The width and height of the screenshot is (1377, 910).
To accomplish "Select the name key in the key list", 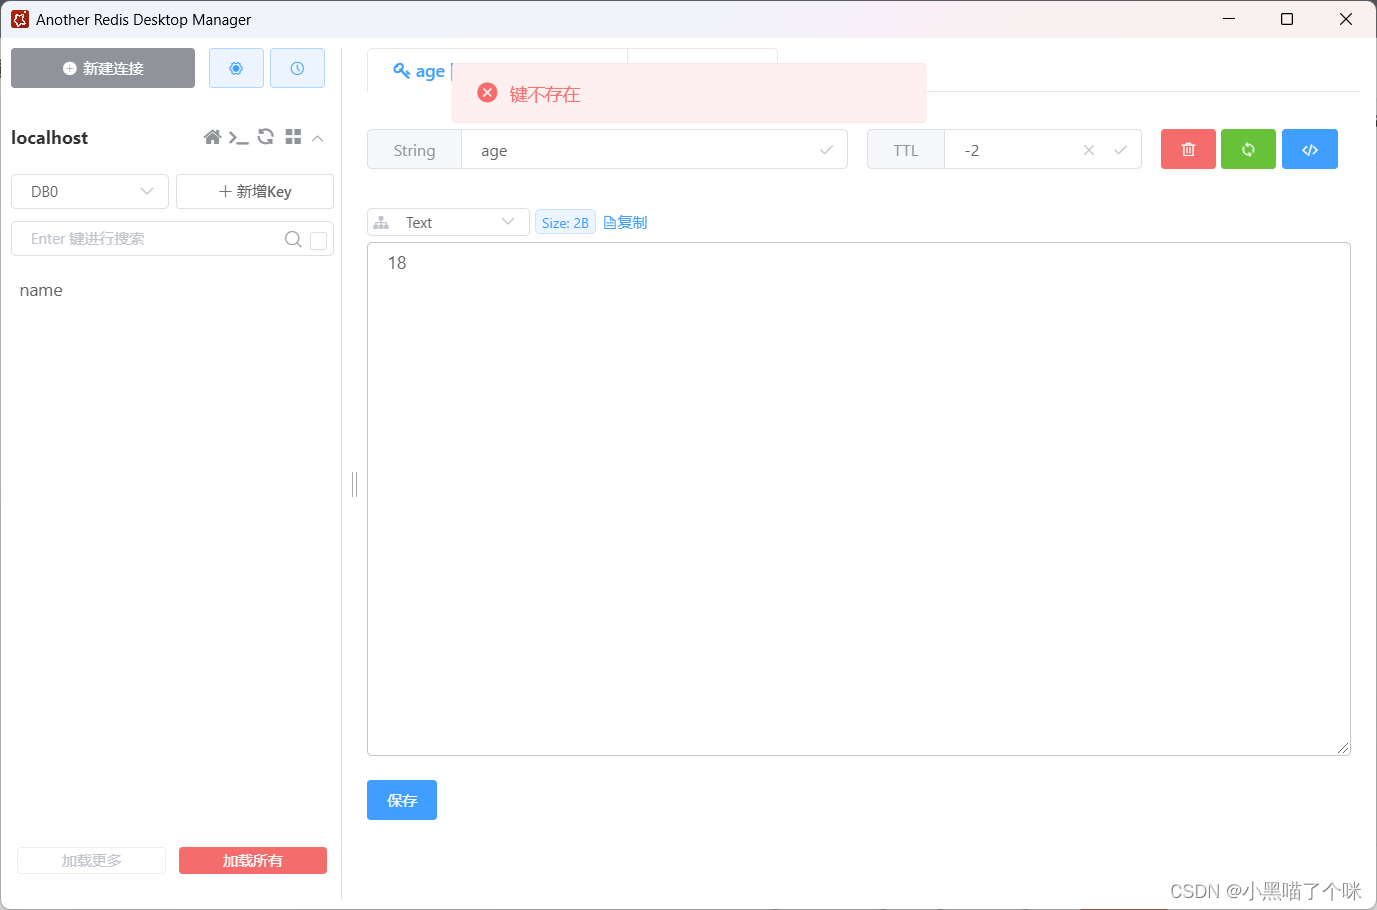I will click(41, 290).
